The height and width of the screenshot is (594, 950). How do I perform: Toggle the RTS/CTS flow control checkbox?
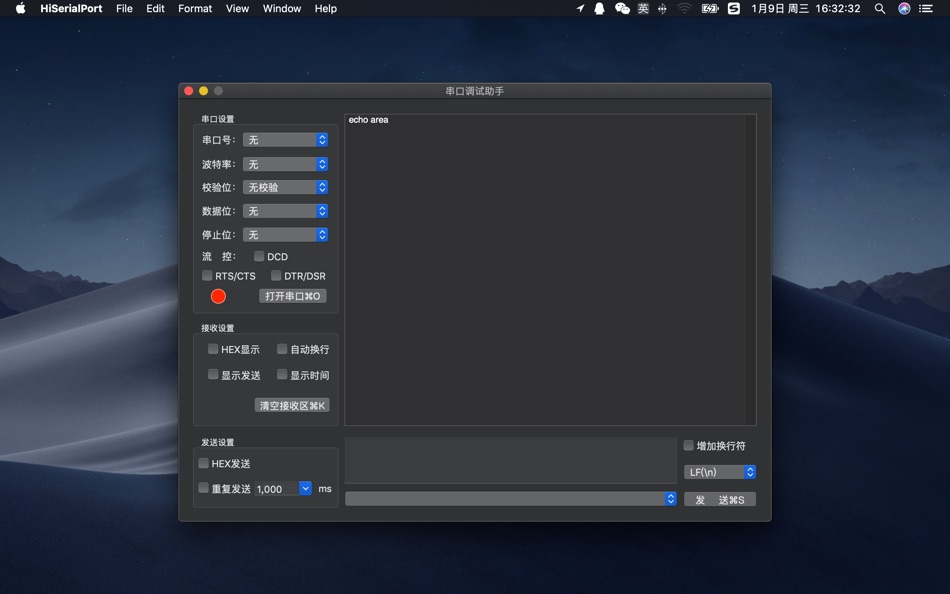click(x=207, y=276)
